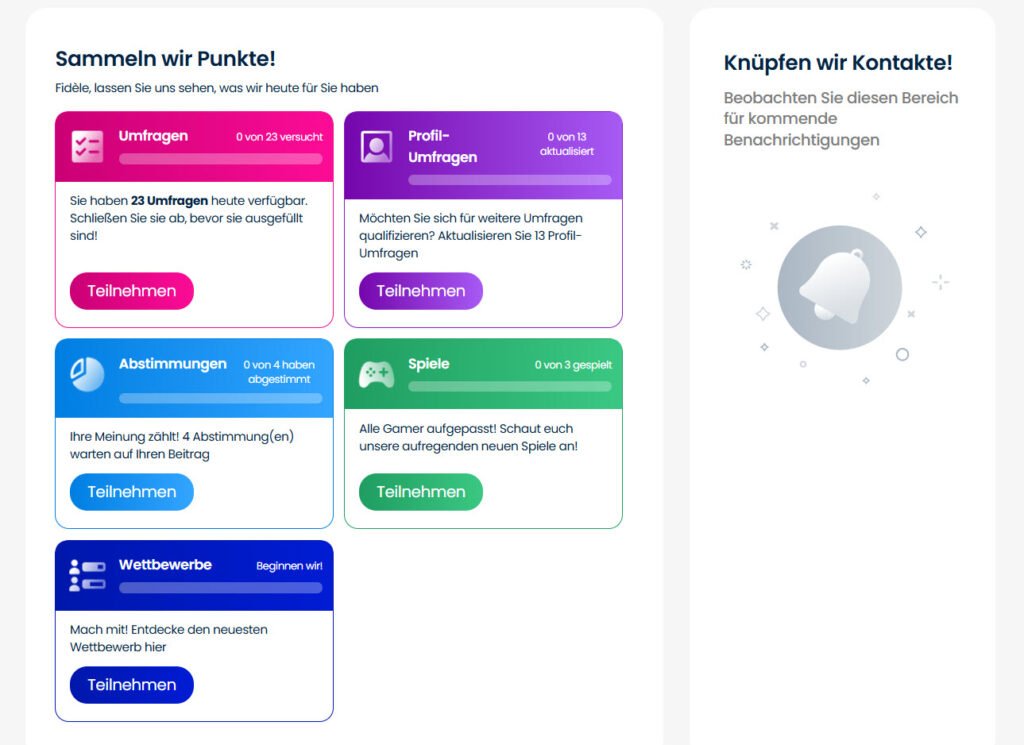Click the "Knüpfen wir Kontakte!" heading
This screenshot has height=745, width=1024.
pyautogui.click(x=838, y=63)
